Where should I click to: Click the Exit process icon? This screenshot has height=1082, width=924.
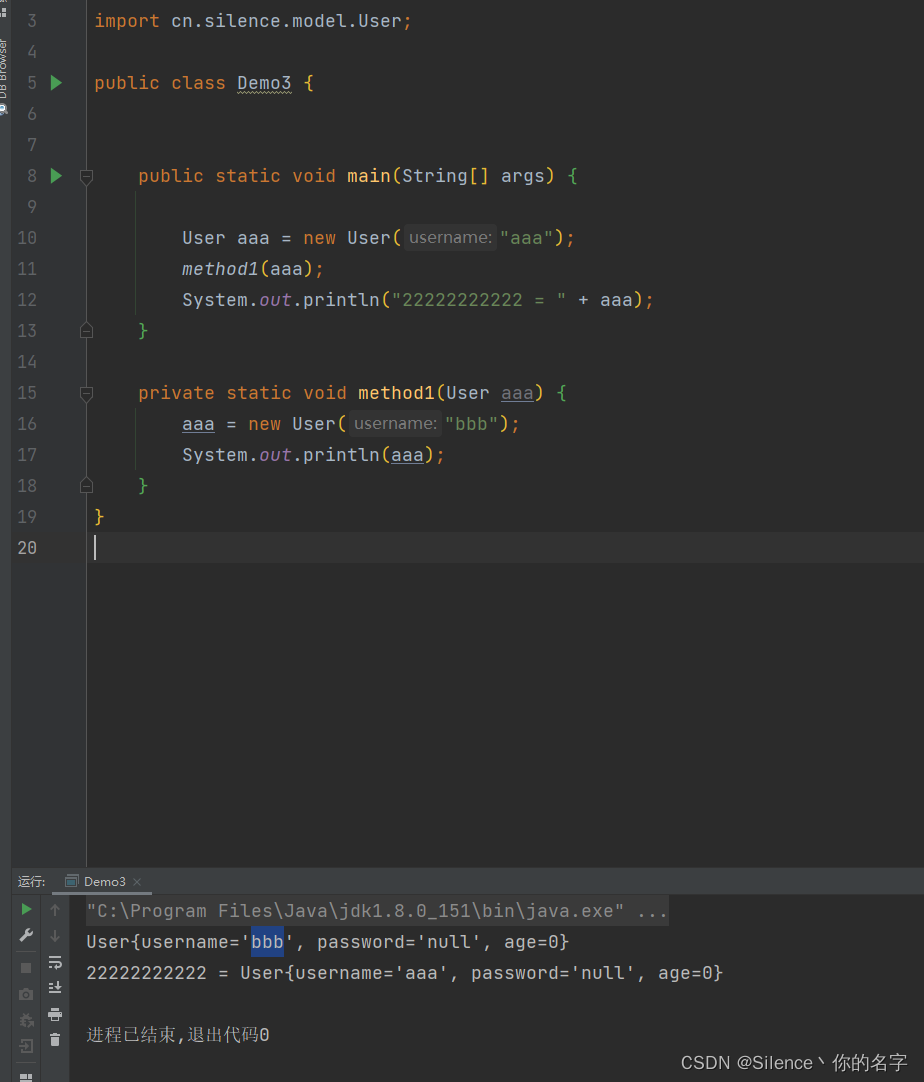[26, 1046]
